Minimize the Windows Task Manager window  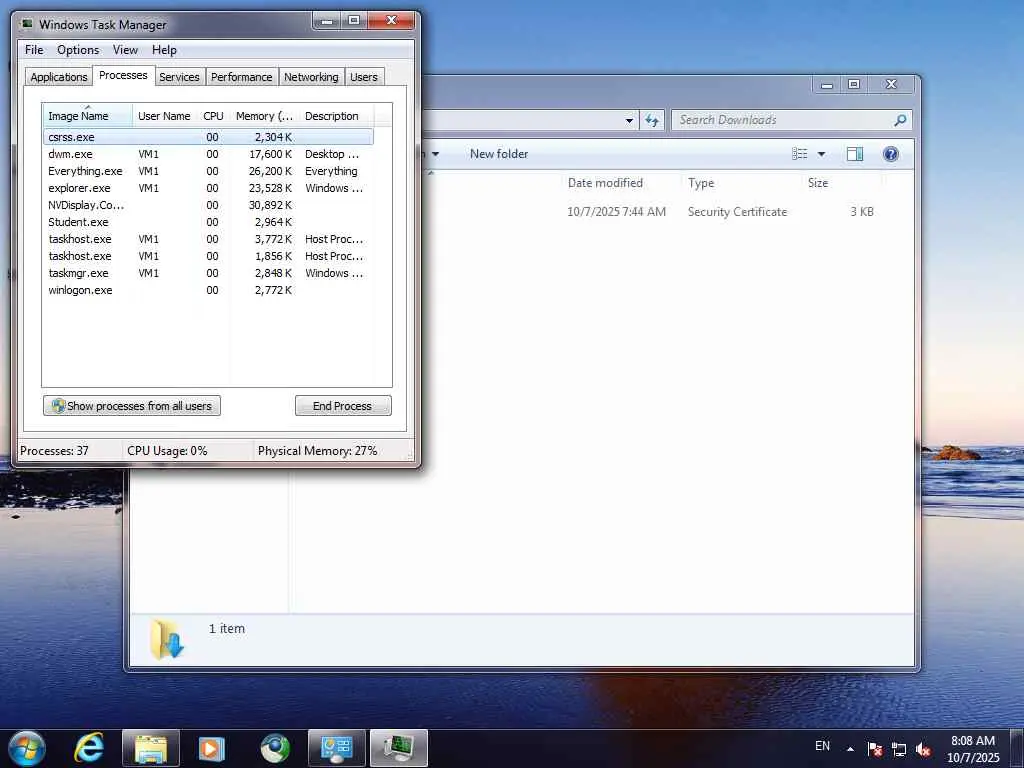pyautogui.click(x=327, y=20)
